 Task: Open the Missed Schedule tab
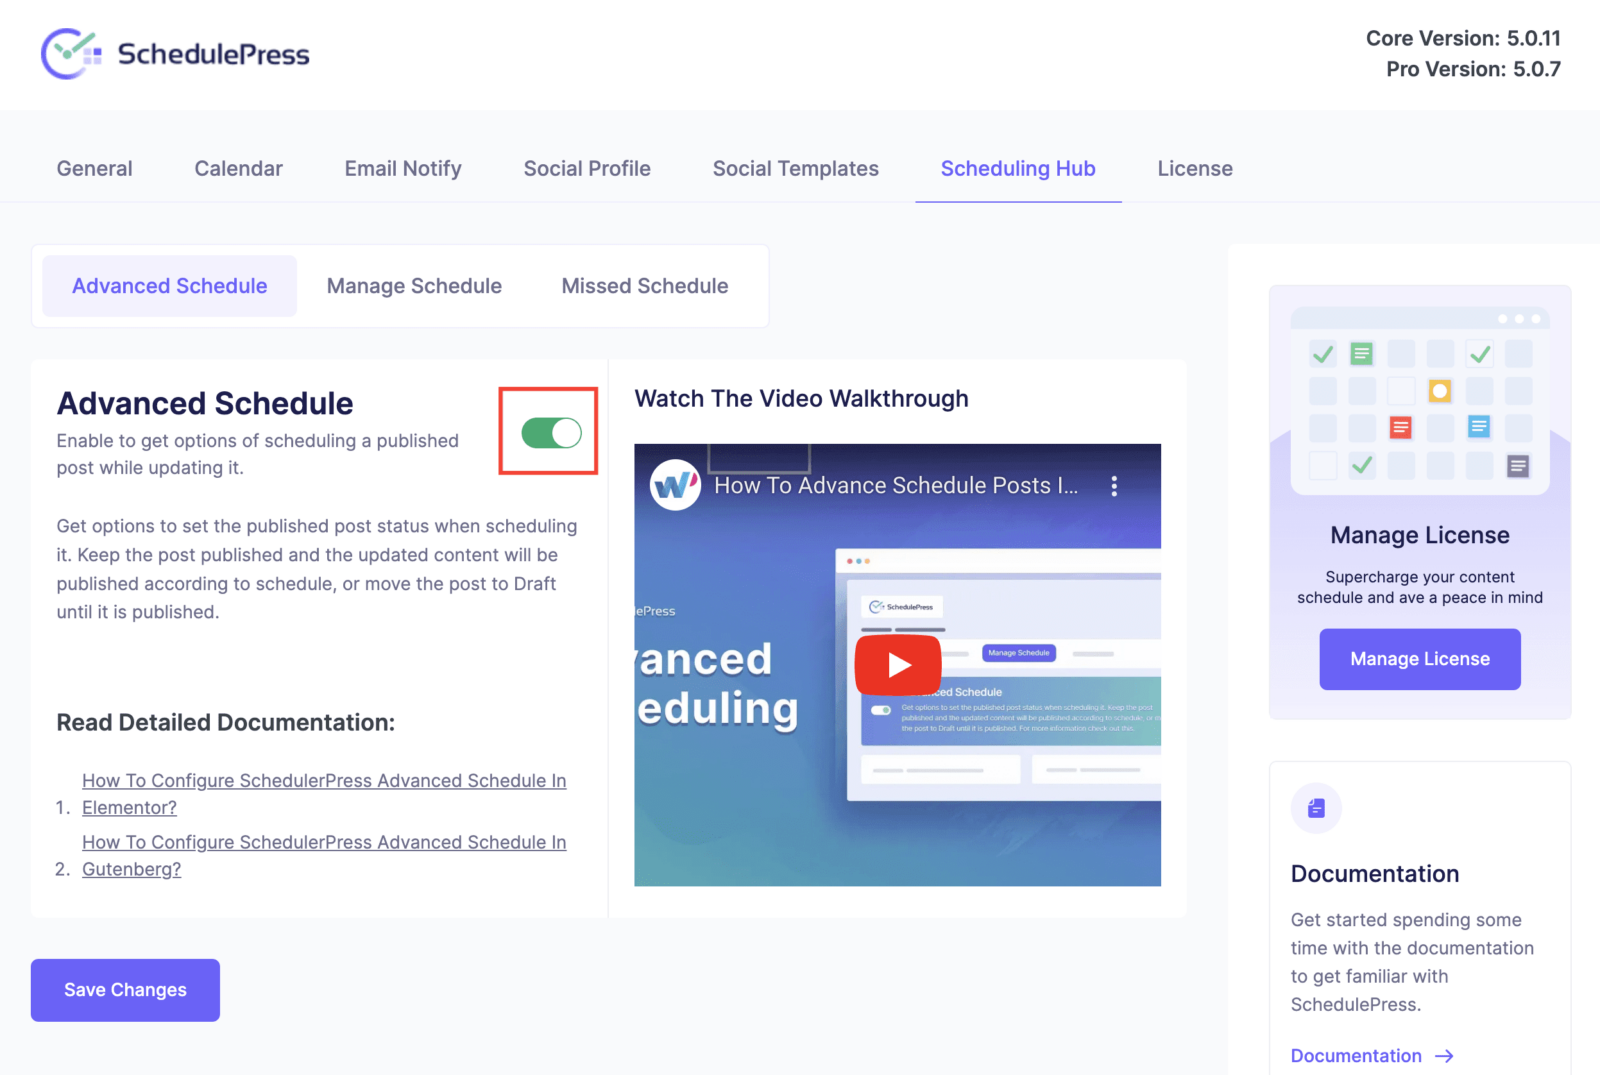(644, 286)
